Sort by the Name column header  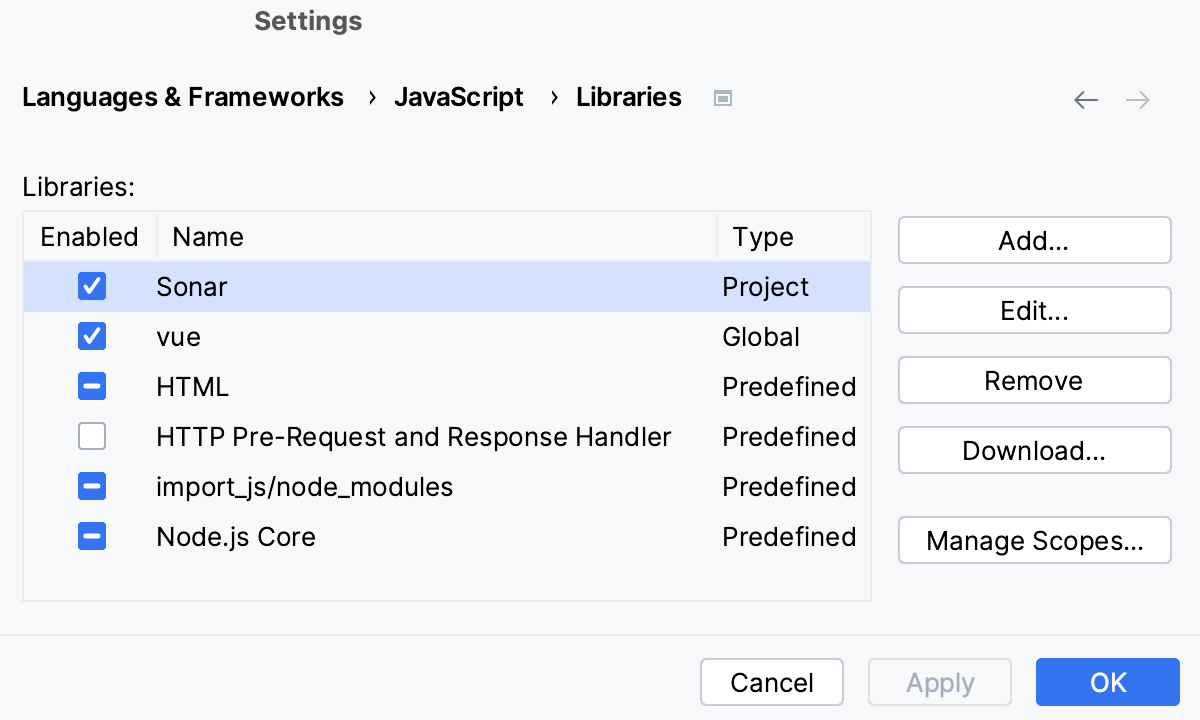pyautogui.click(x=207, y=236)
